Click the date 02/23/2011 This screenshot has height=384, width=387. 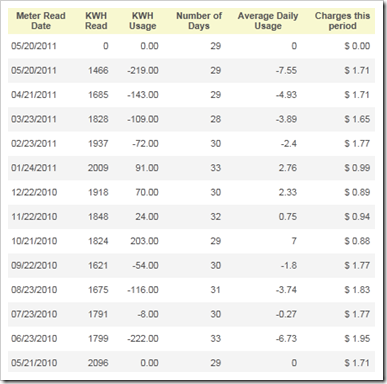point(34,143)
